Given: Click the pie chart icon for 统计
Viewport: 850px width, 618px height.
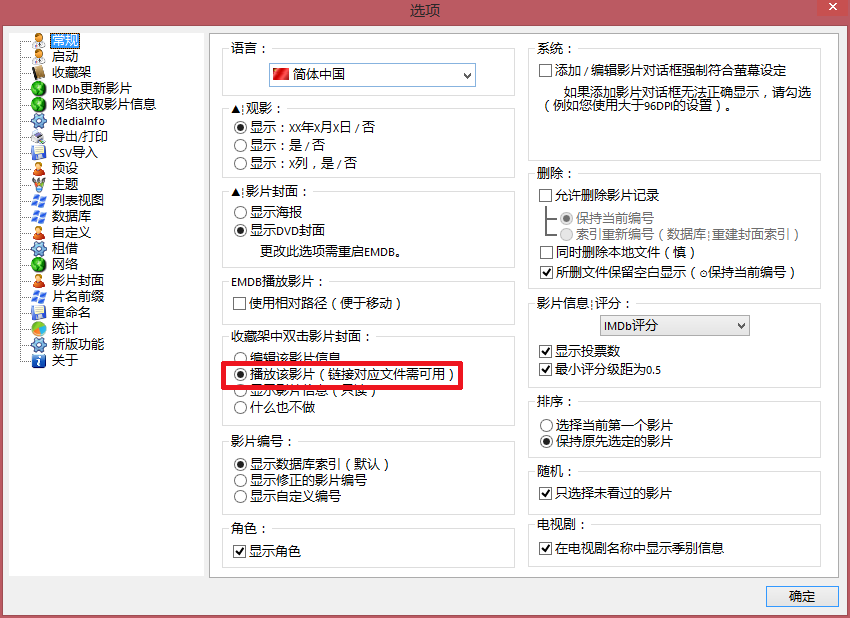Looking at the screenshot, I should 38,328.
